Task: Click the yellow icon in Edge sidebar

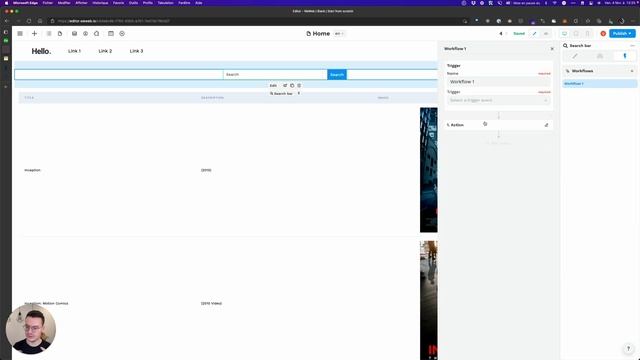Action: [x=6, y=58]
